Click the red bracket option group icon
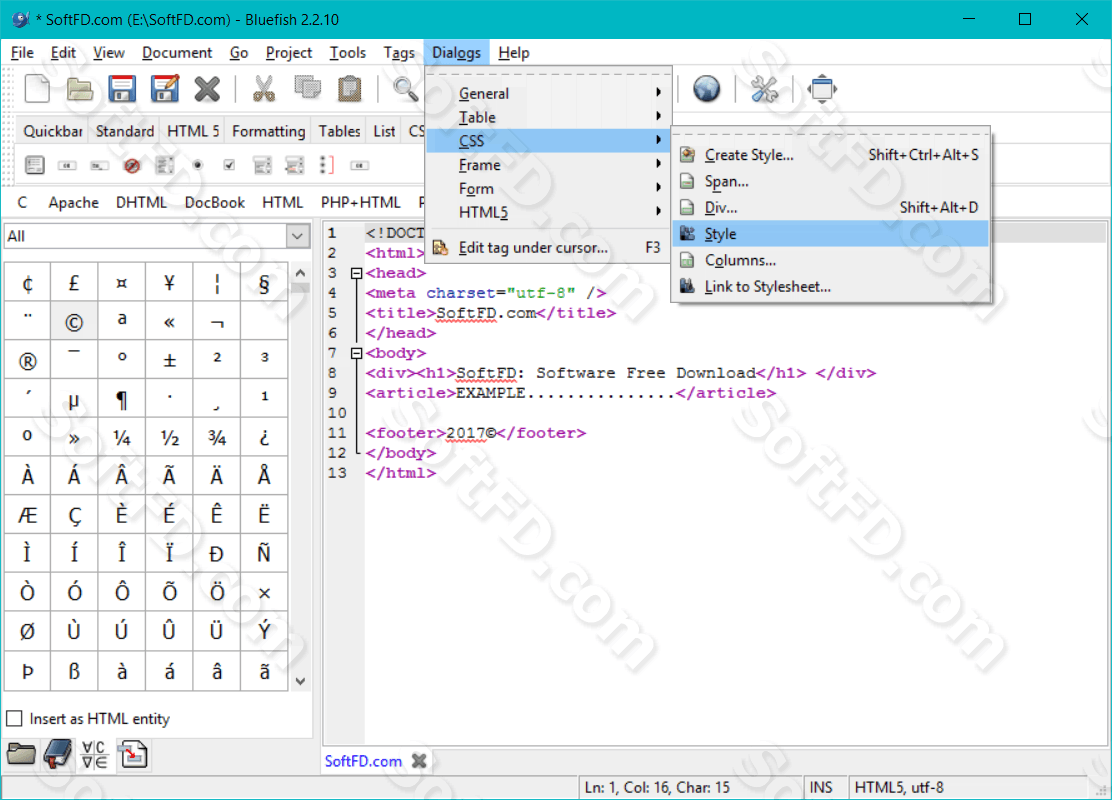This screenshot has height=800, width=1112. click(326, 165)
